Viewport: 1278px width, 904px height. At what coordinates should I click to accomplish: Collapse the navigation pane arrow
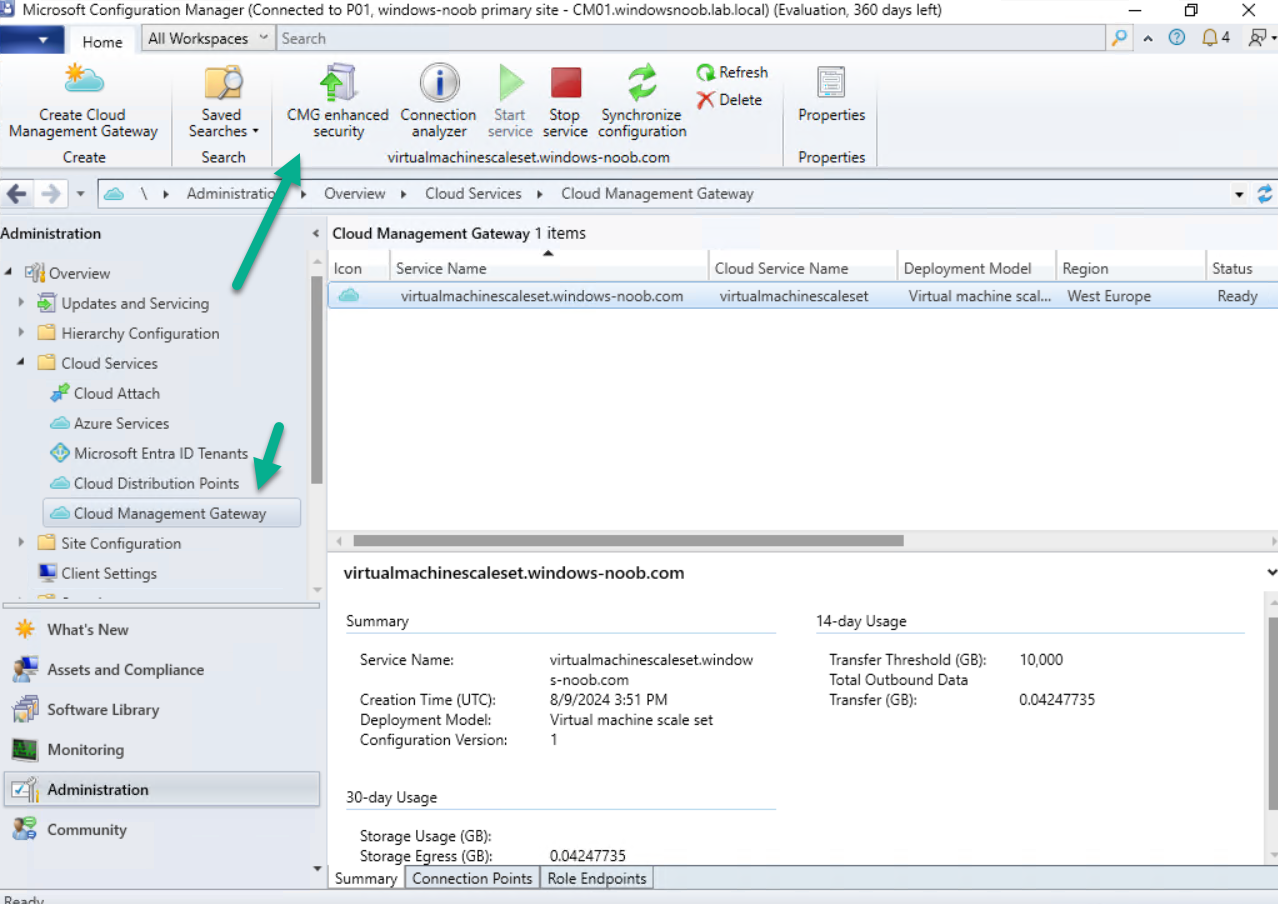[316, 233]
